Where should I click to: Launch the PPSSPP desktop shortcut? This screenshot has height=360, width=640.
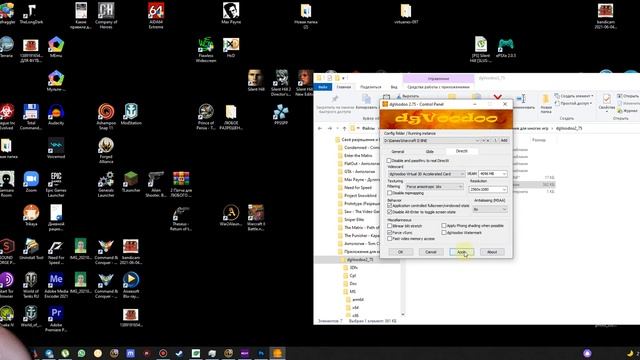click(281, 115)
